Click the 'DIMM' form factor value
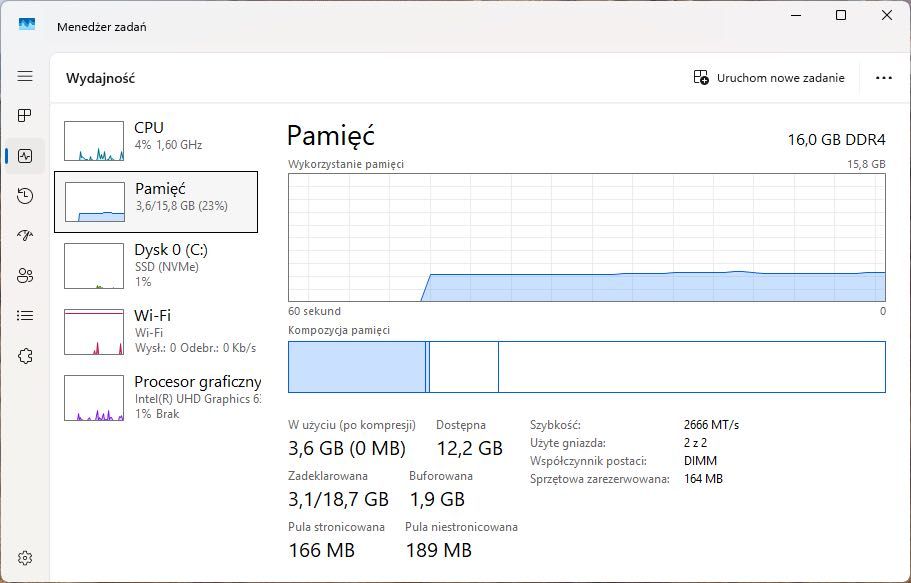The height and width of the screenshot is (583, 911). [x=701, y=461]
